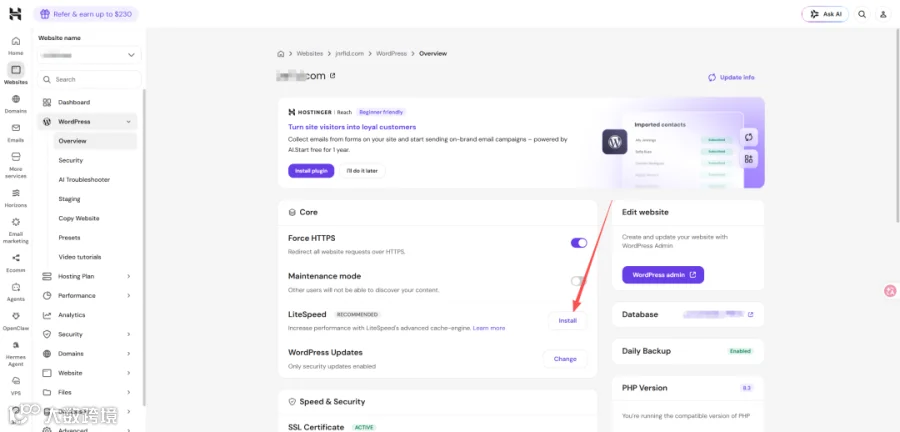Open Ecomm in the left rail

pyautogui.click(x=15, y=263)
